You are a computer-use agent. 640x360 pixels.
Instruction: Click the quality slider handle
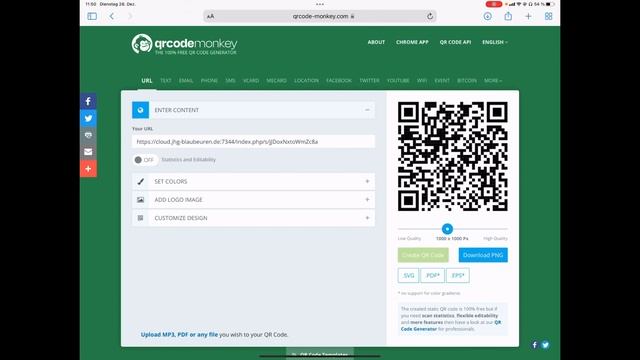[x=447, y=229]
